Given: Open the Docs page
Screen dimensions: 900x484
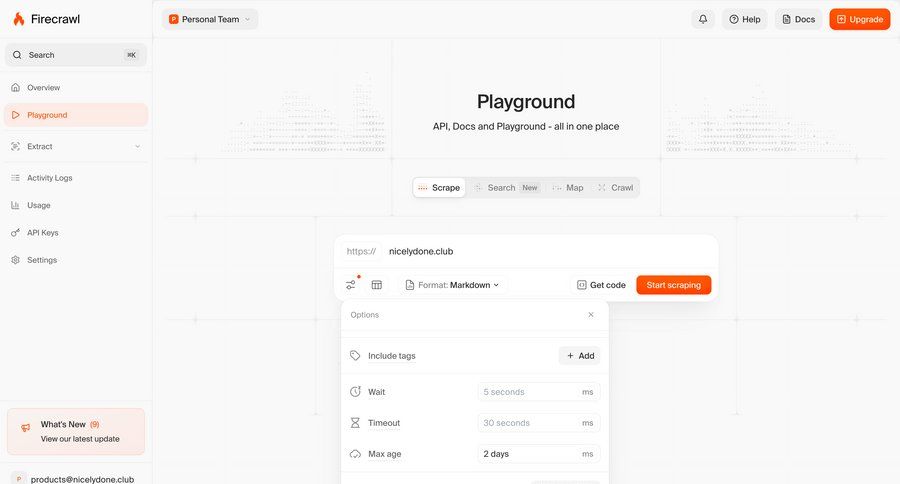Looking at the screenshot, I should (798, 19).
